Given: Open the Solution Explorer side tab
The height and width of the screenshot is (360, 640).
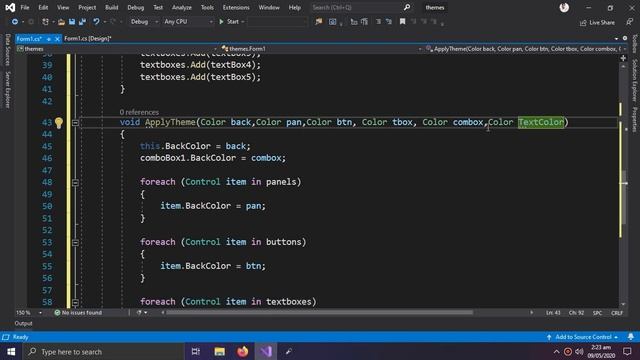Looking at the screenshot, I should pyautogui.click(x=635, y=80).
